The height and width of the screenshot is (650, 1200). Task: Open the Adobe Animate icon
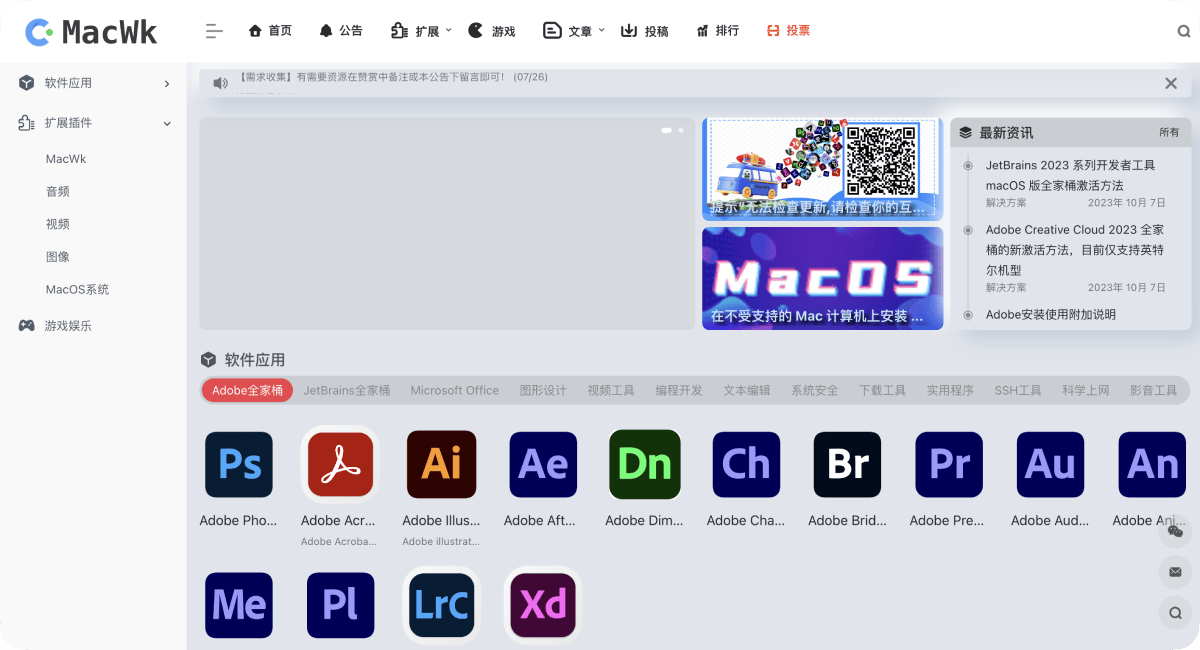pyautogui.click(x=1152, y=465)
